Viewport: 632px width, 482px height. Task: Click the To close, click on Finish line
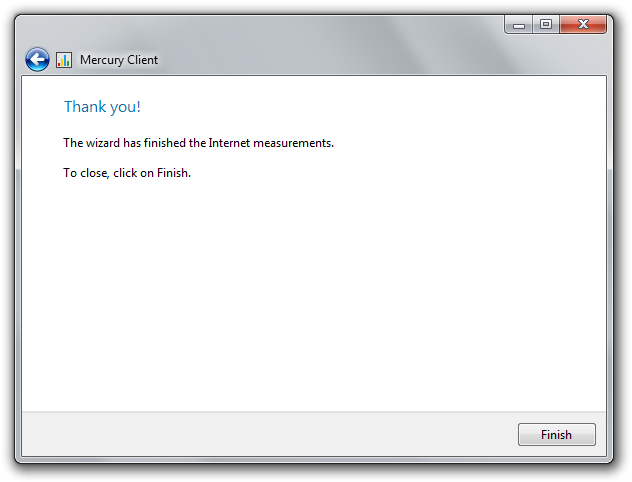[127, 173]
